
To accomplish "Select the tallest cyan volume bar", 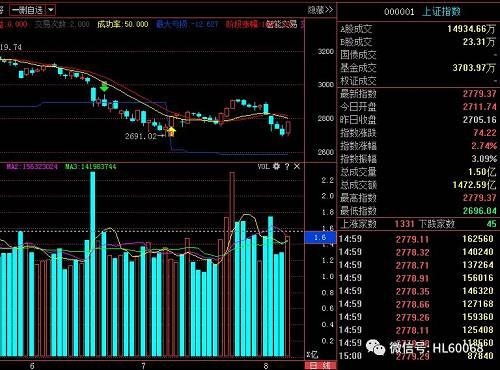I will tap(93, 264).
